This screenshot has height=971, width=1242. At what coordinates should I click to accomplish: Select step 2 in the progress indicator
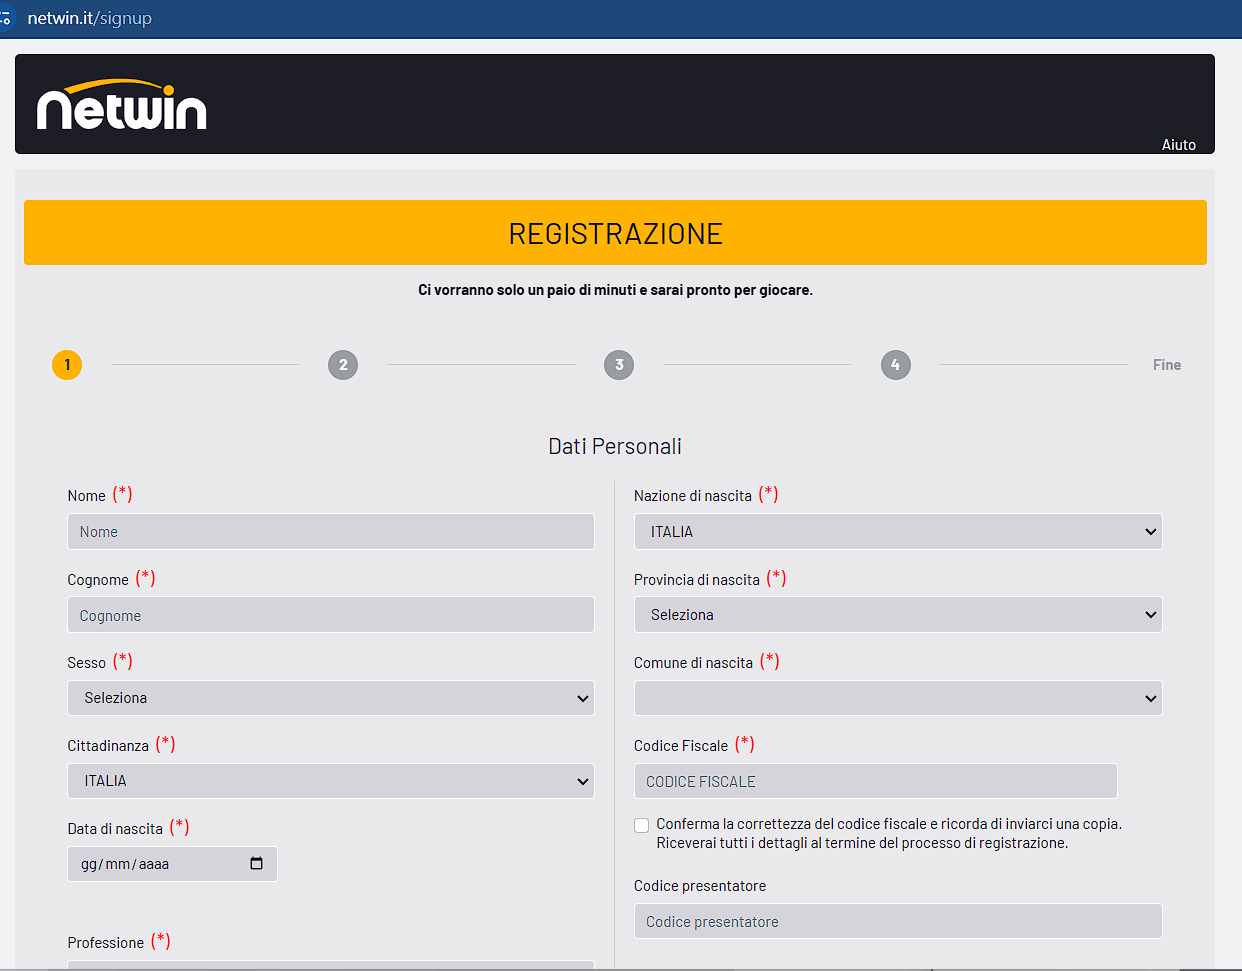coord(343,365)
